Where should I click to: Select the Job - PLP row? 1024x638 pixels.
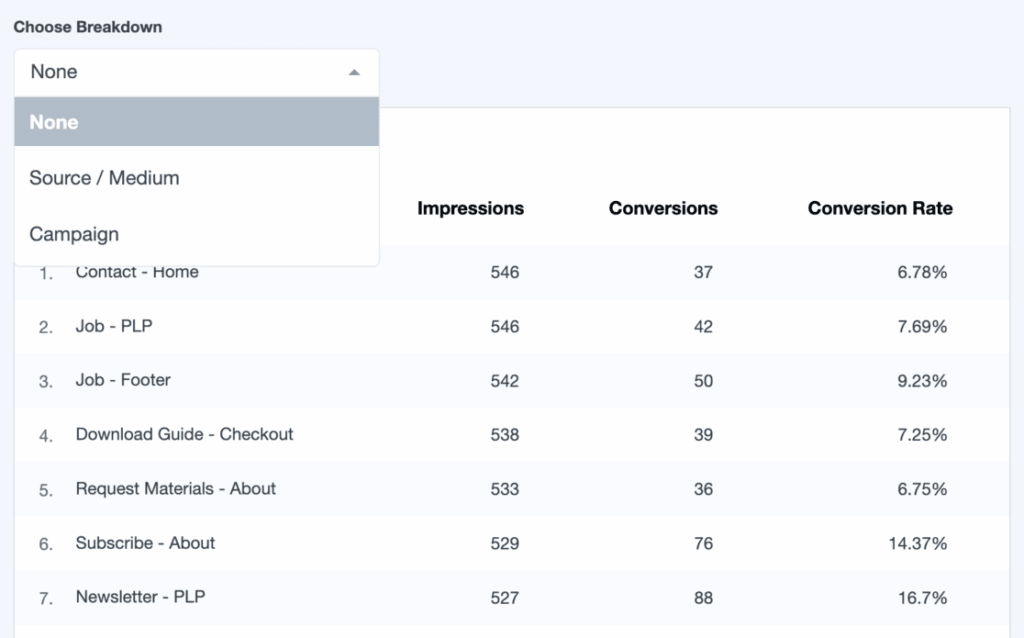(114, 326)
